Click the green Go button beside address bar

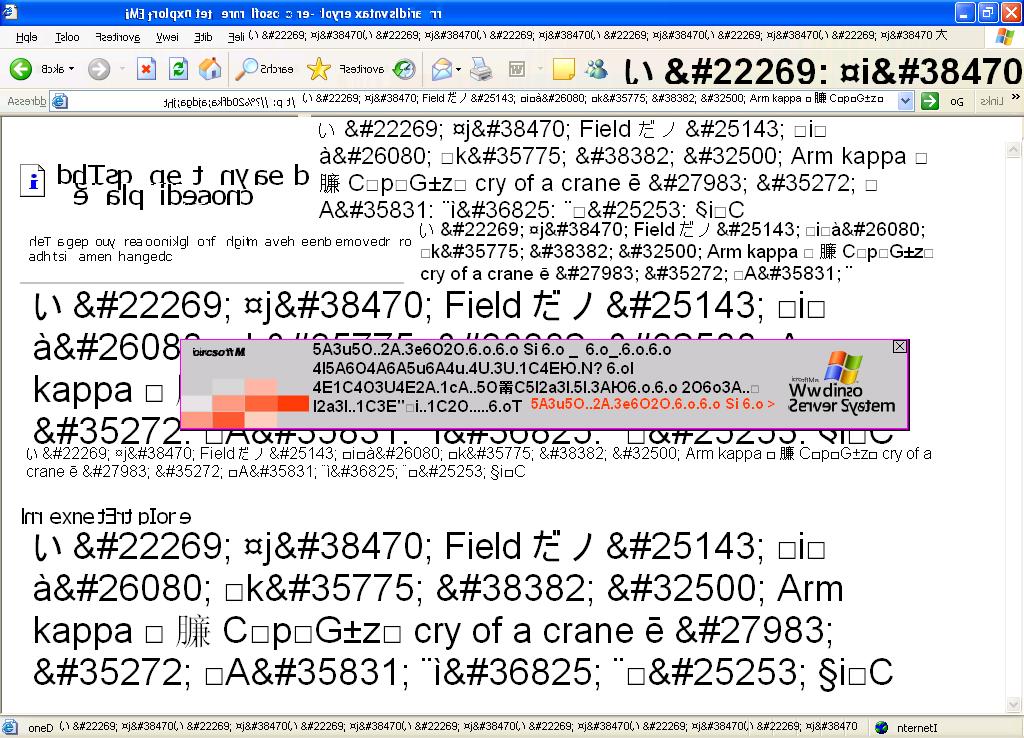(930, 101)
